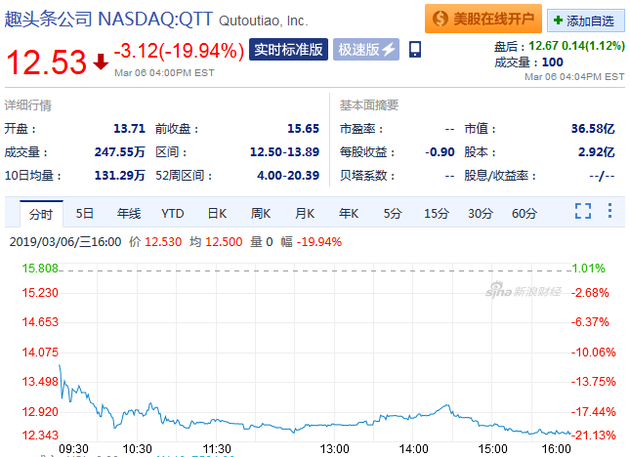This screenshot has width=630, height=457.
Task: Click the 52周区间 value 4.00-20.39
Action: 288,176
